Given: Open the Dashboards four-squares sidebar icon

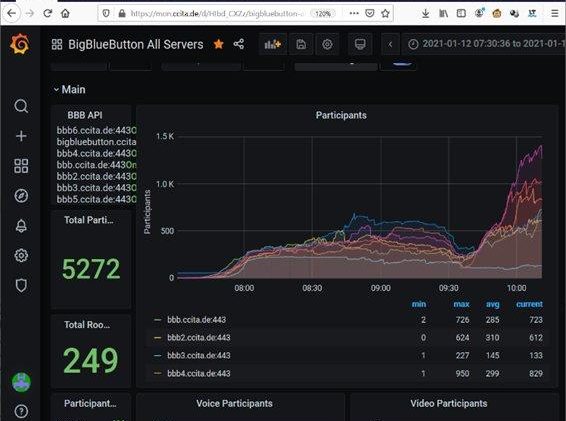Looking at the screenshot, I should click(21, 166).
